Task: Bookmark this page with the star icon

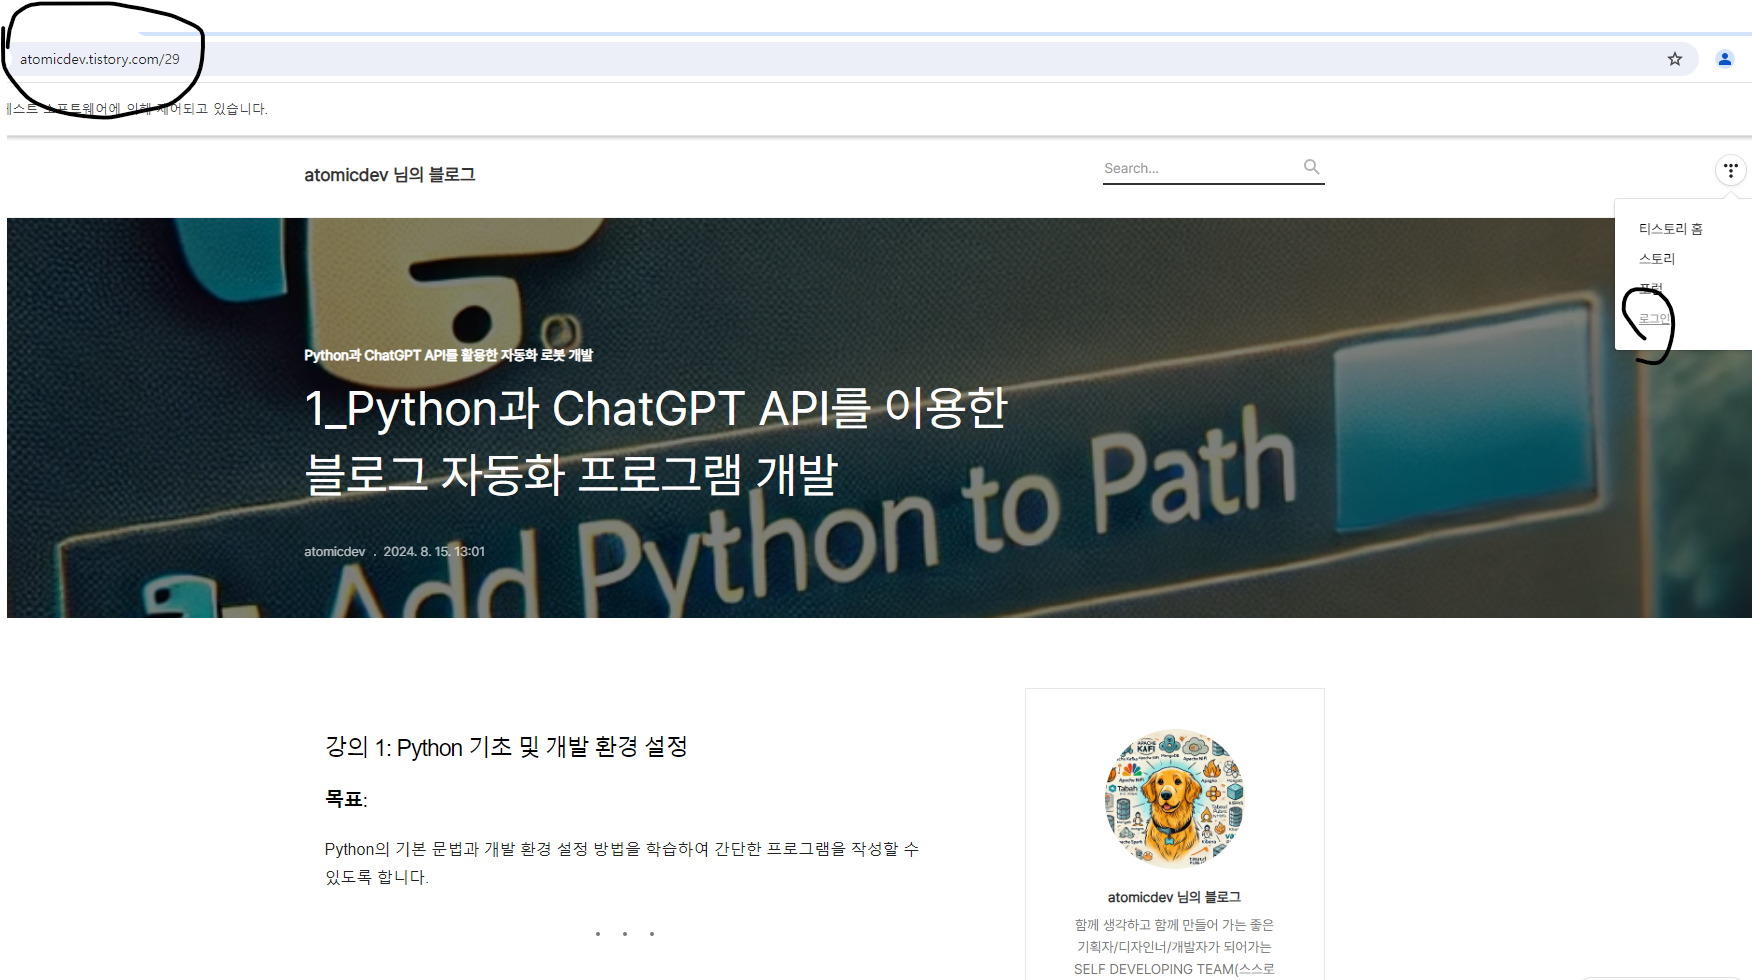Action: [1675, 59]
